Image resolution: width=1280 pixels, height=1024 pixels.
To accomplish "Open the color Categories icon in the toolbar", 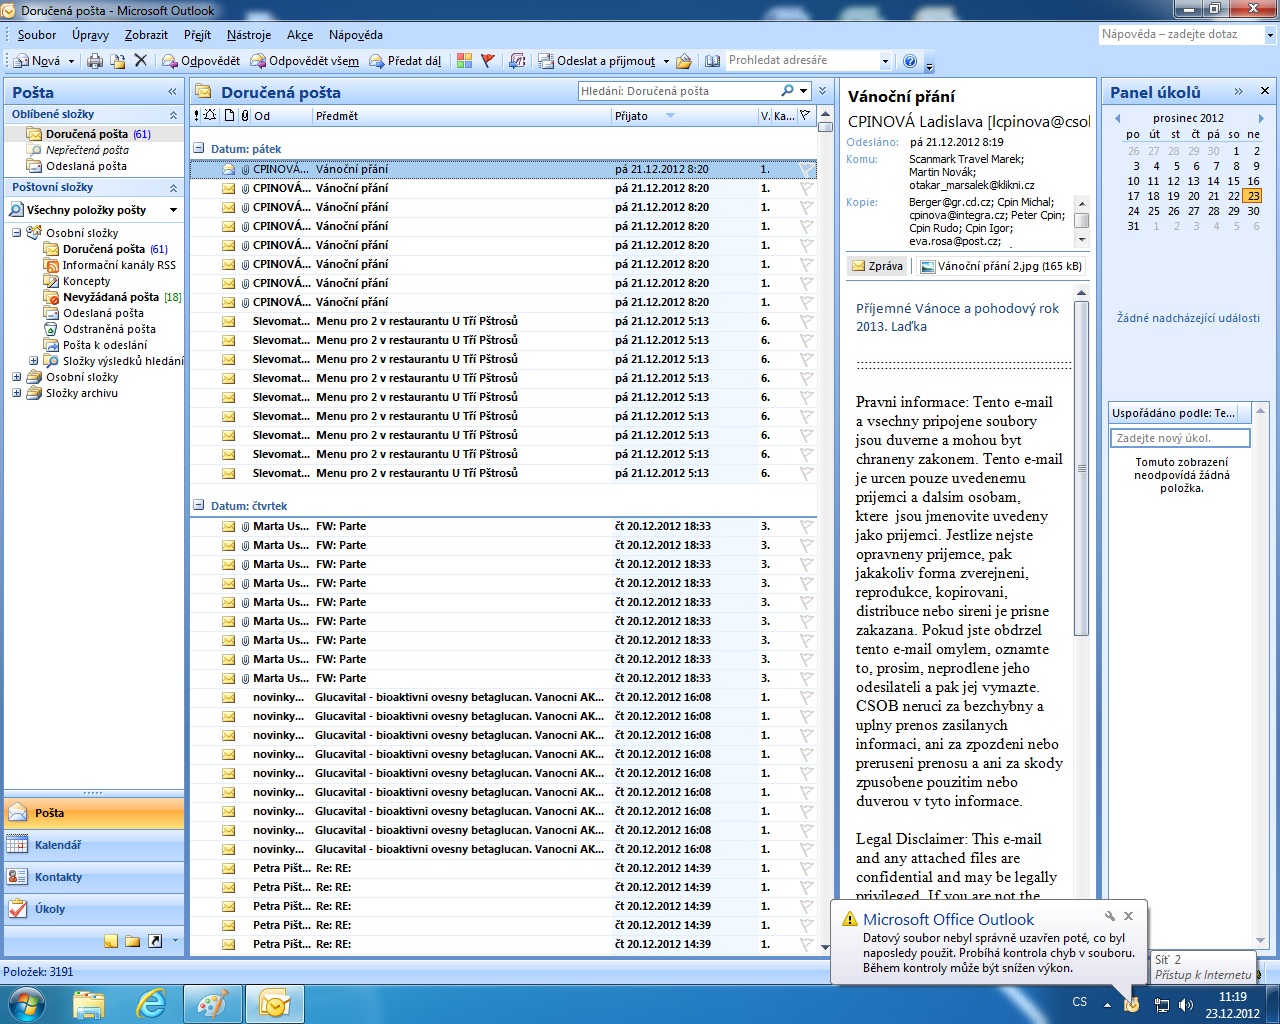I will (464, 61).
